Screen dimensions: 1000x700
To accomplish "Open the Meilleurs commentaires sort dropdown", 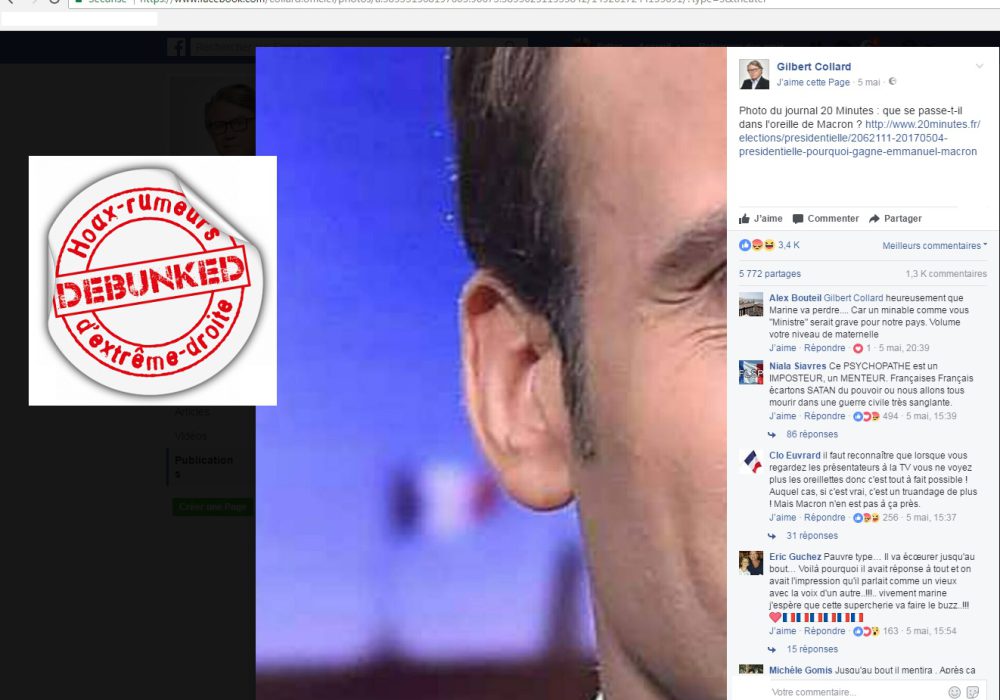I will point(934,245).
